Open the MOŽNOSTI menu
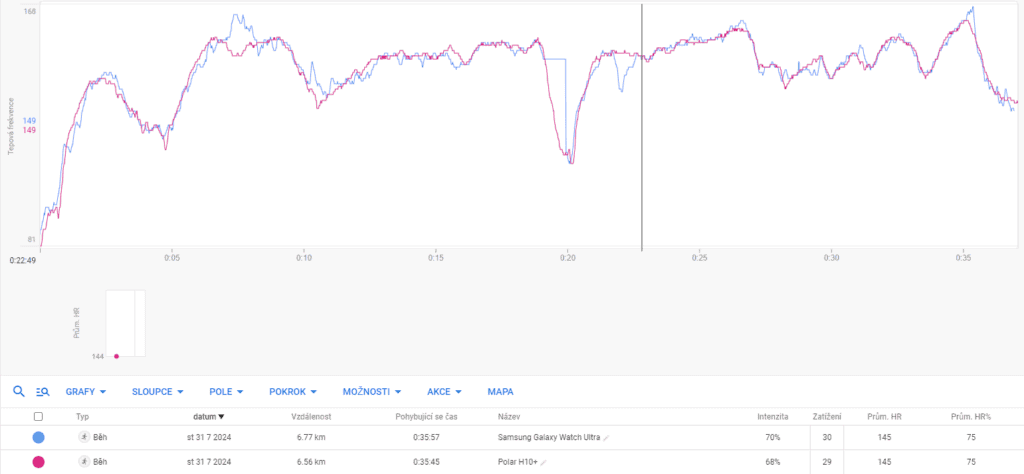 tap(374, 392)
